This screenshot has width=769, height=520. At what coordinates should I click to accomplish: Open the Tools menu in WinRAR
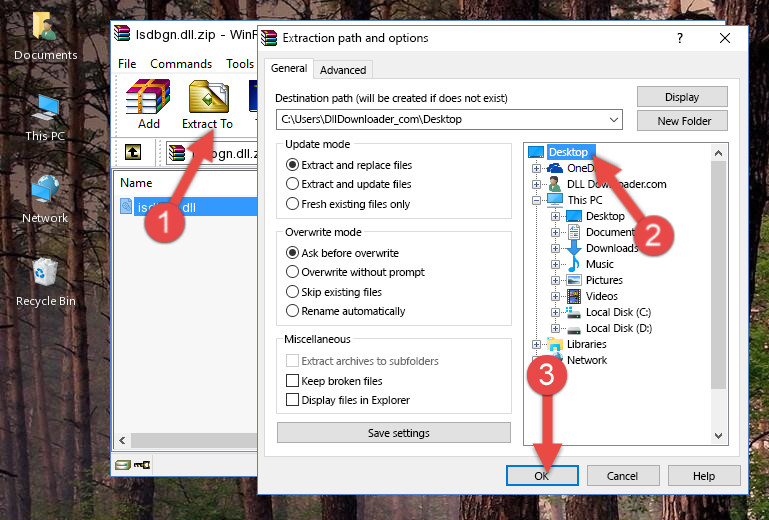240,64
